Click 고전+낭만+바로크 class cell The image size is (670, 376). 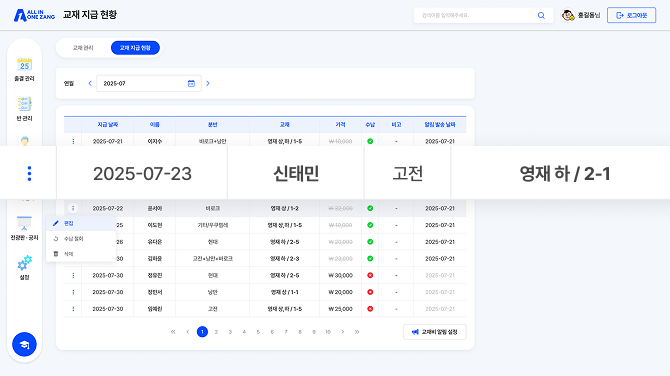212,258
